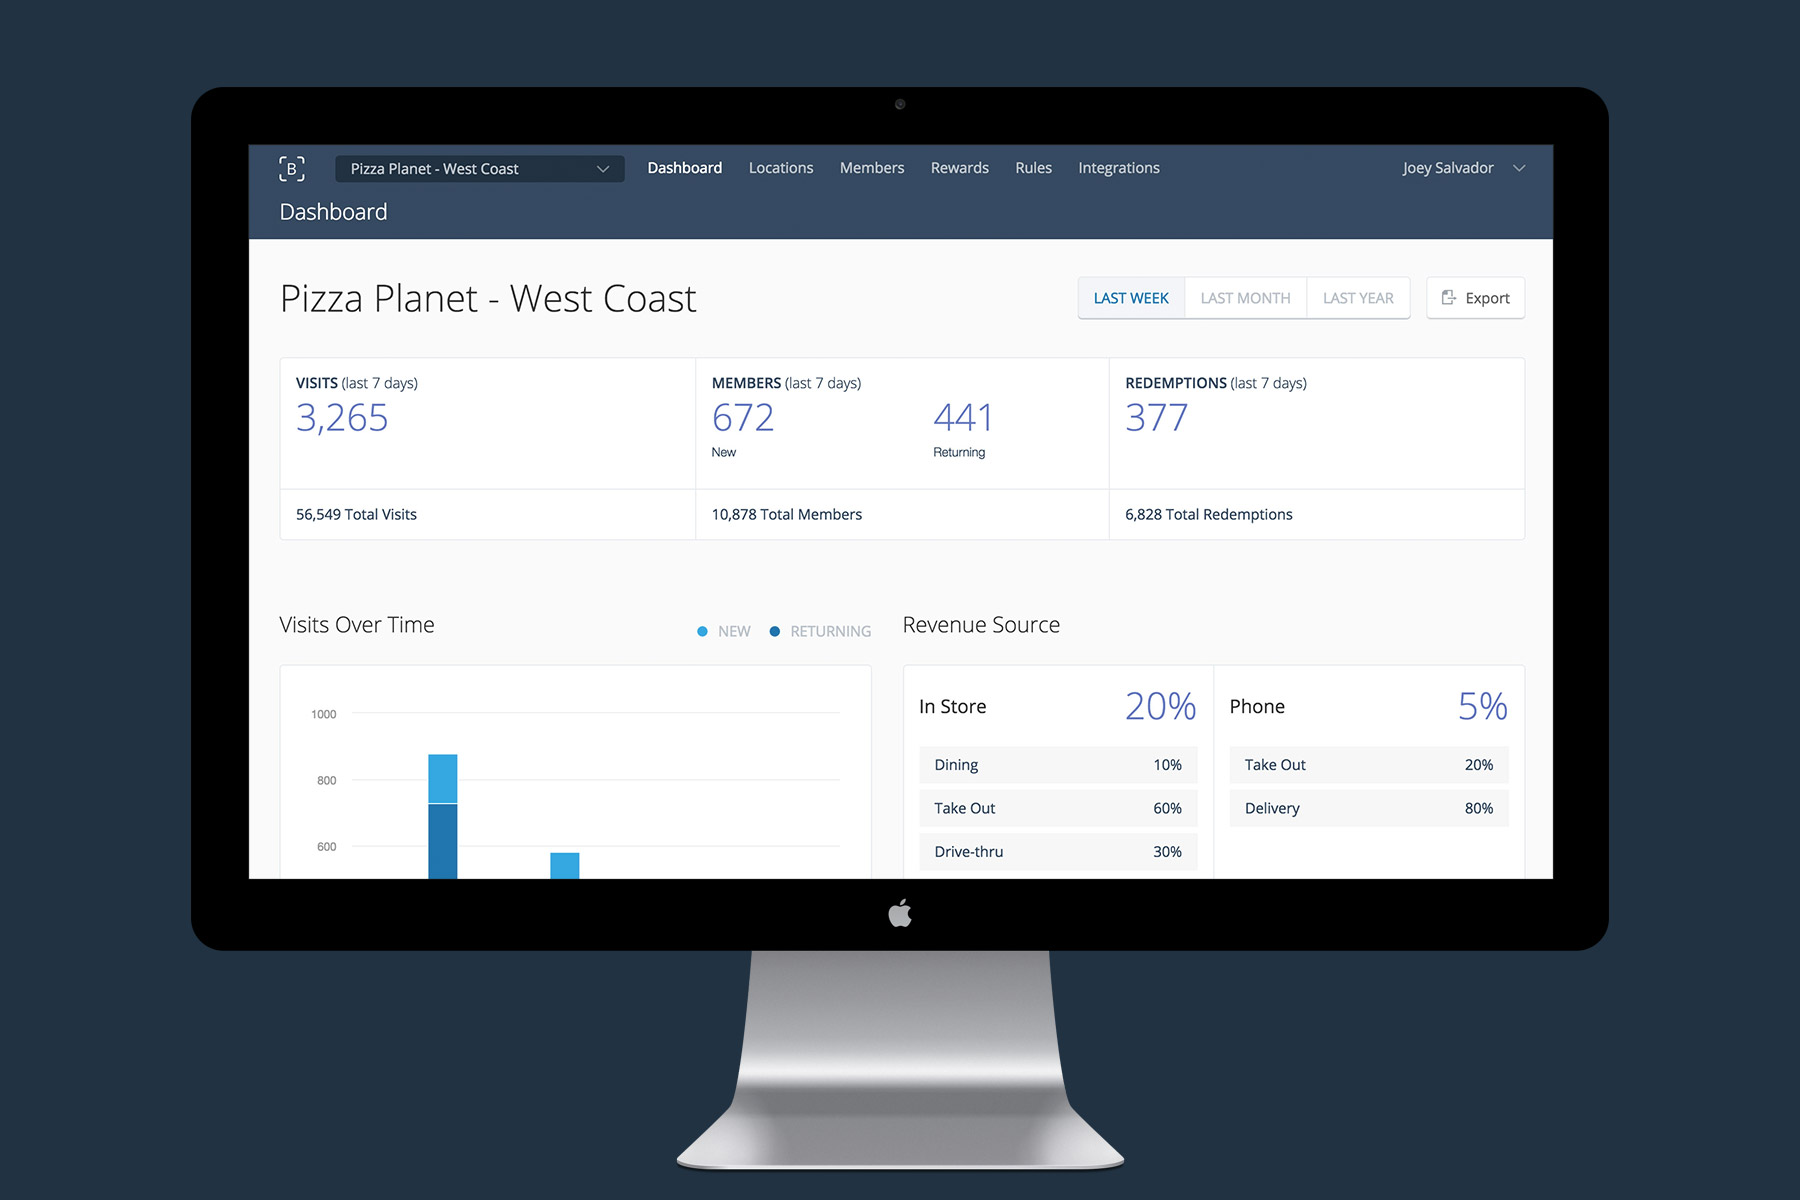Go to Integrations
1800x1200 pixels.
[x=1119, y=168]
